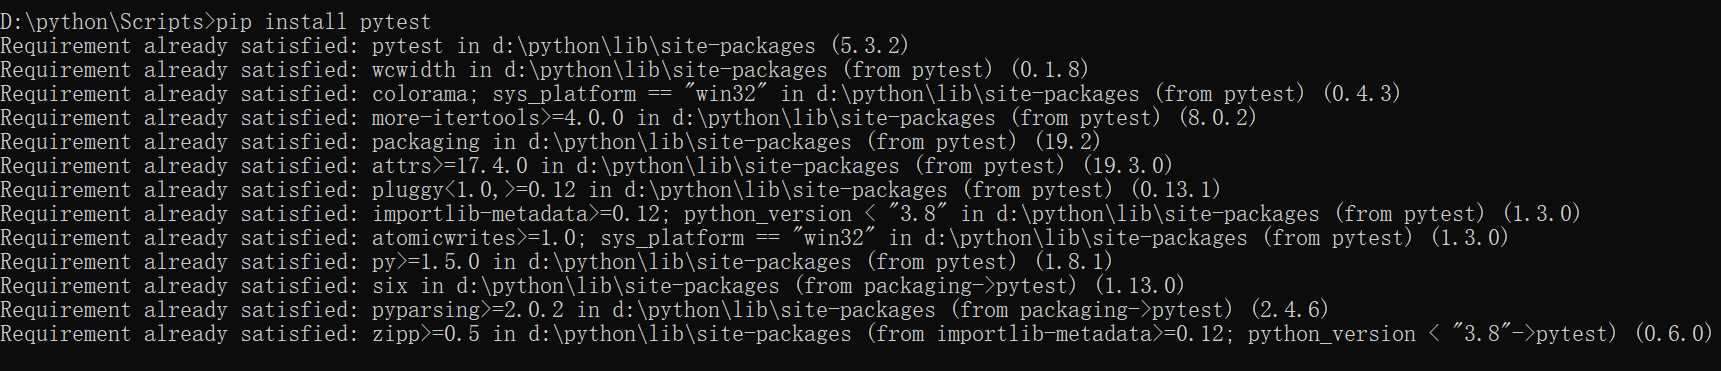
Task: Click the 'wcwidth' package name
Action: tap(414, 70)
